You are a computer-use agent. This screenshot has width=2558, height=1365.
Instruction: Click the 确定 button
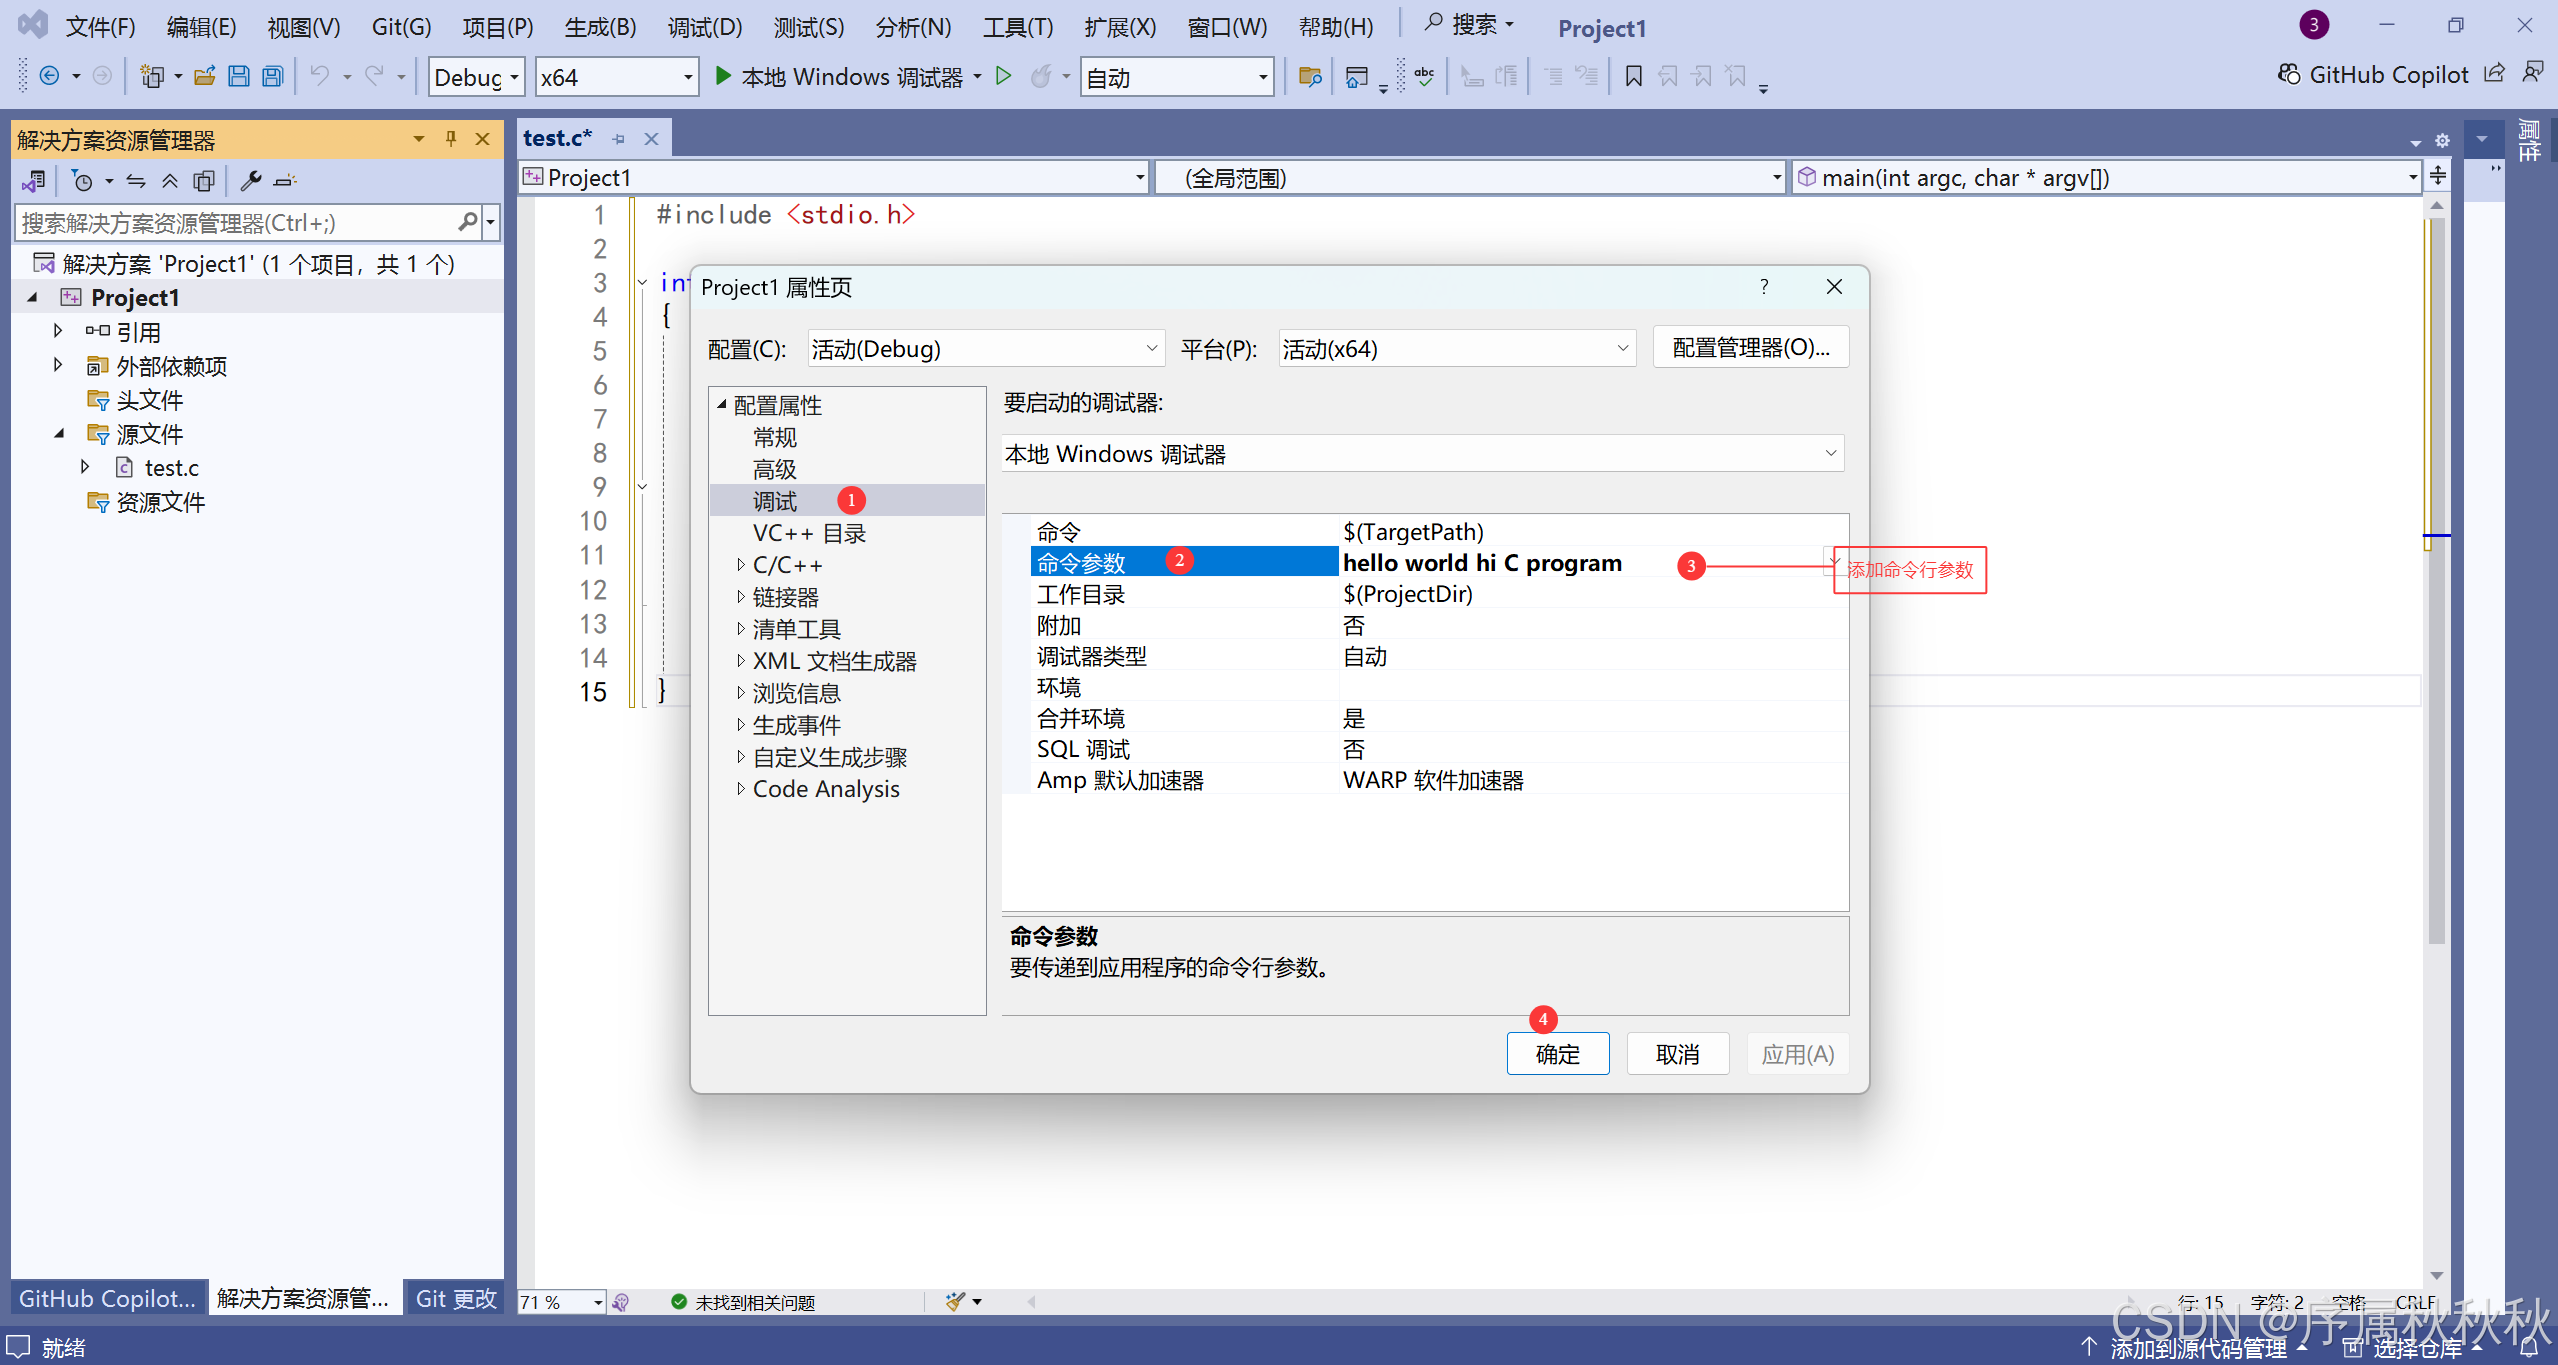1557,1054
